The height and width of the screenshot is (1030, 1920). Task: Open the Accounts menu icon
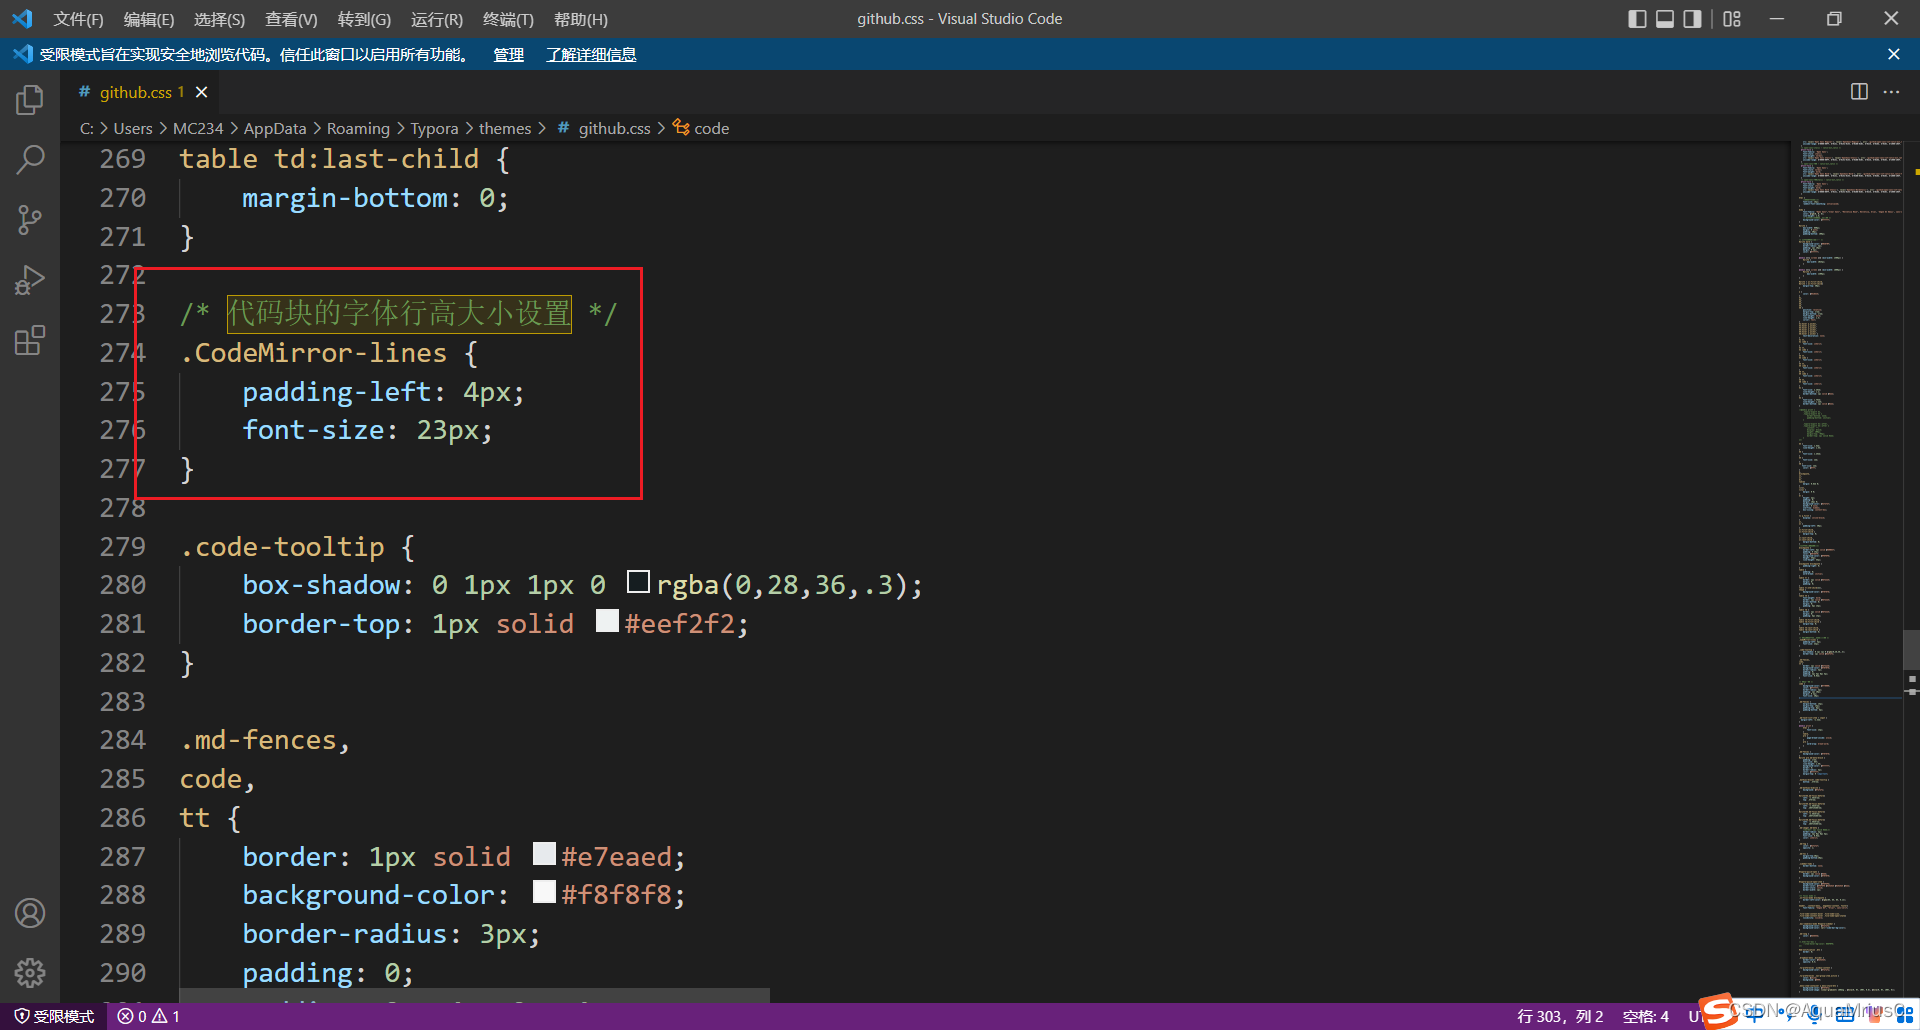[30, 913]
